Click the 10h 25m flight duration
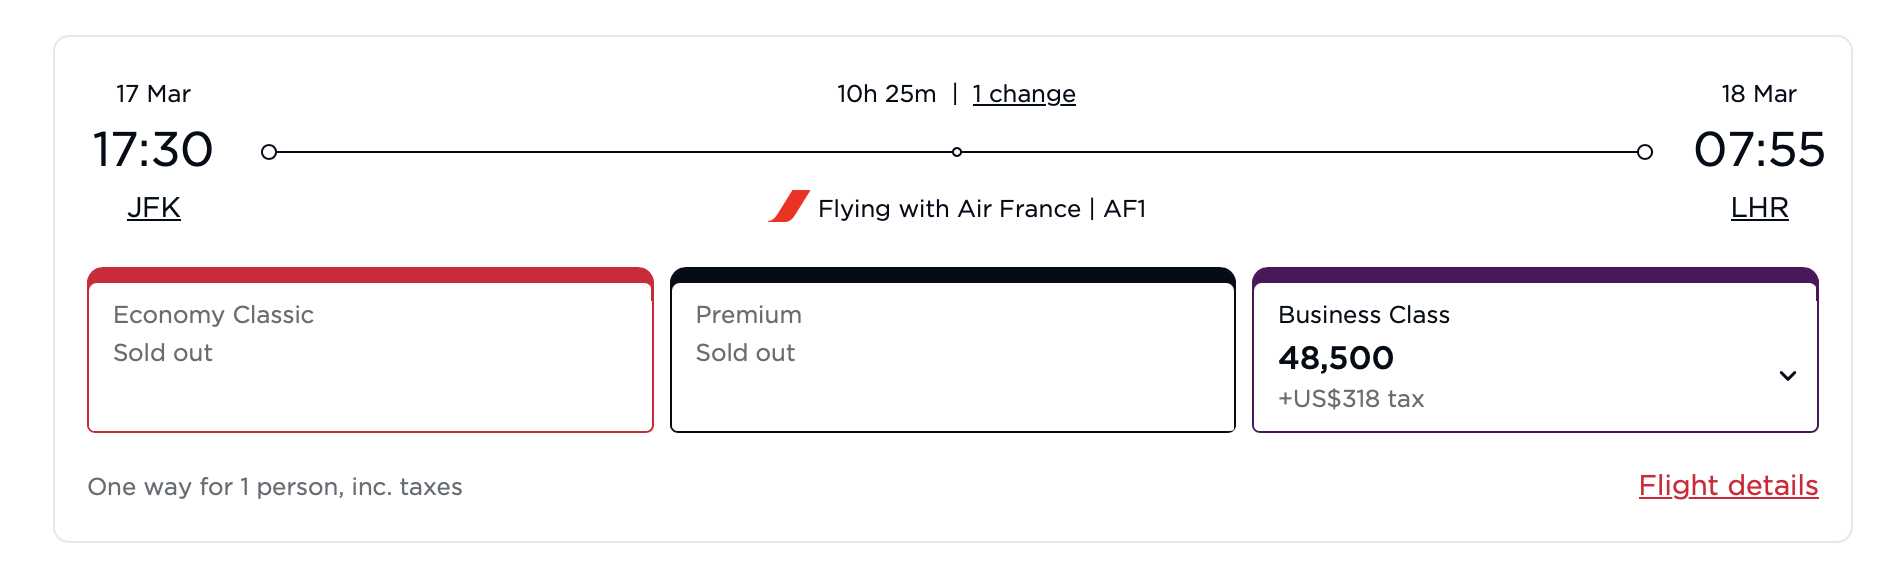 [887, 94]
